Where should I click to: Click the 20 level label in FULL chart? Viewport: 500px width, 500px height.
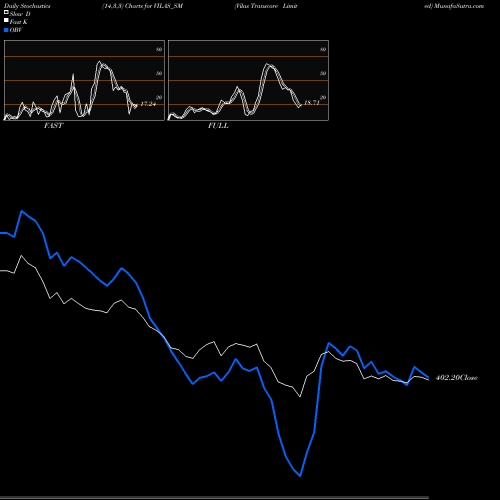[x=323, y=97]
